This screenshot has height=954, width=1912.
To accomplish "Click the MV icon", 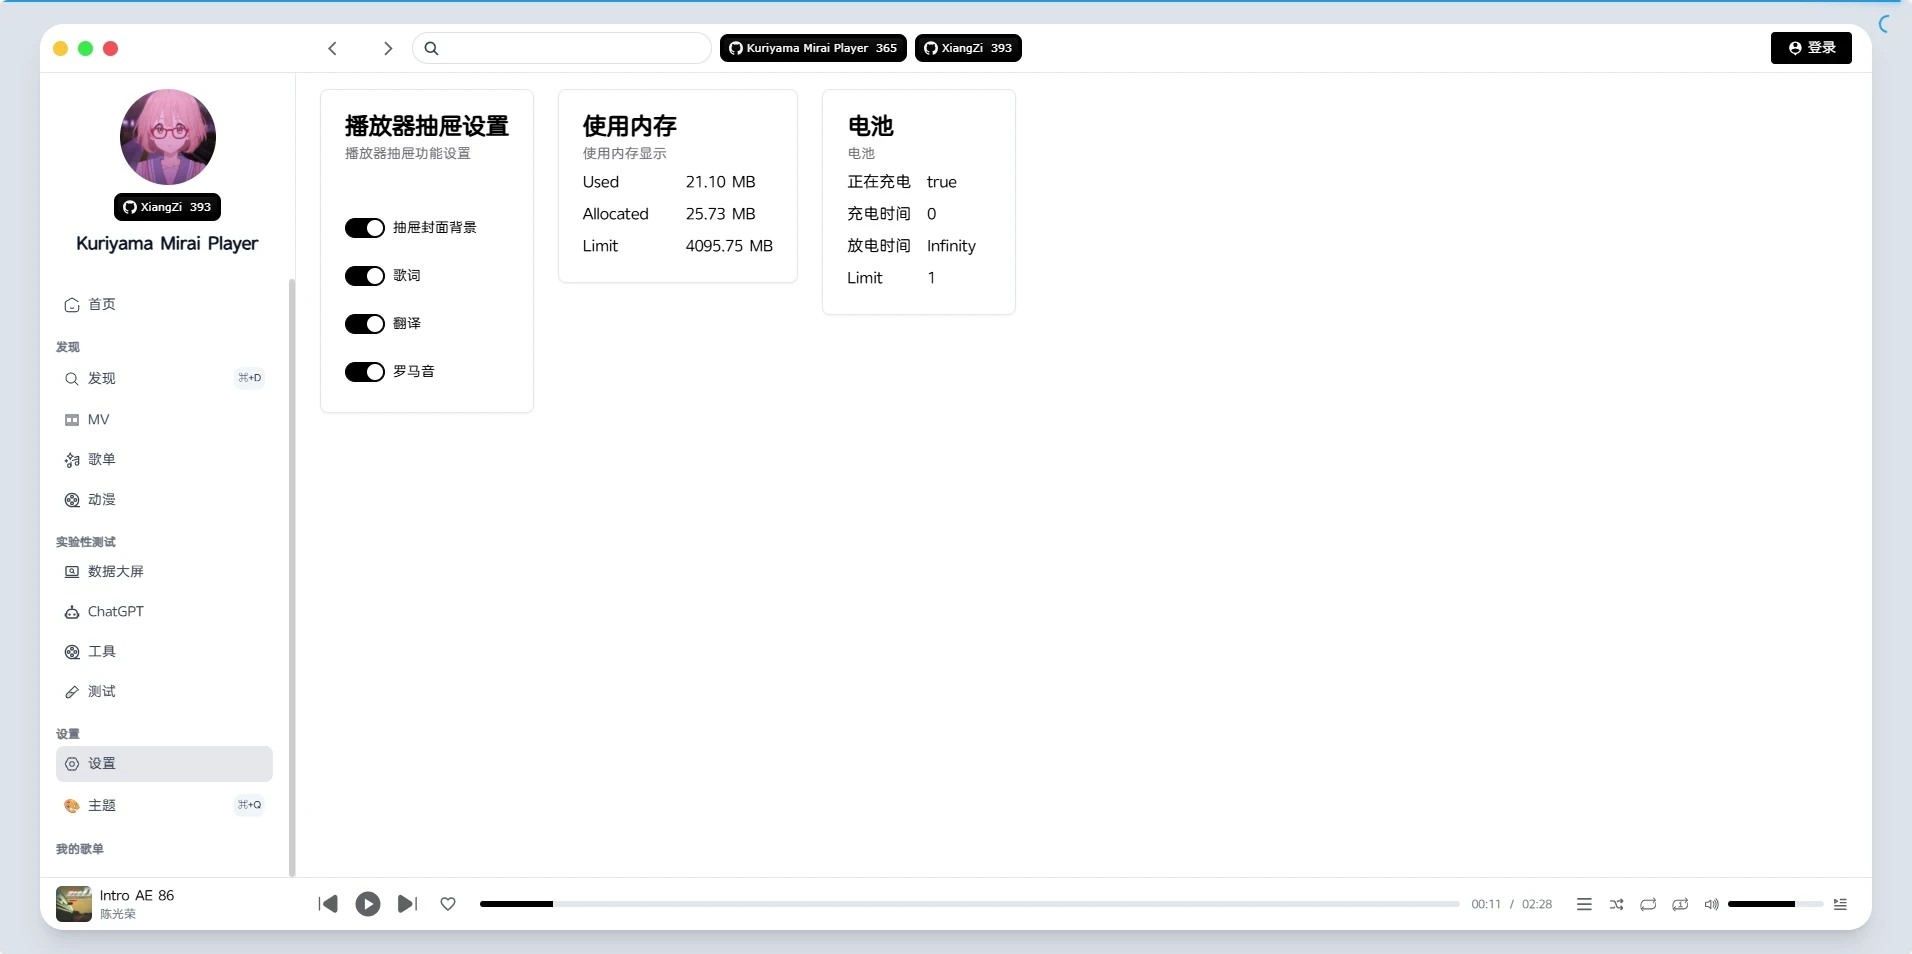I will [72, 420].
